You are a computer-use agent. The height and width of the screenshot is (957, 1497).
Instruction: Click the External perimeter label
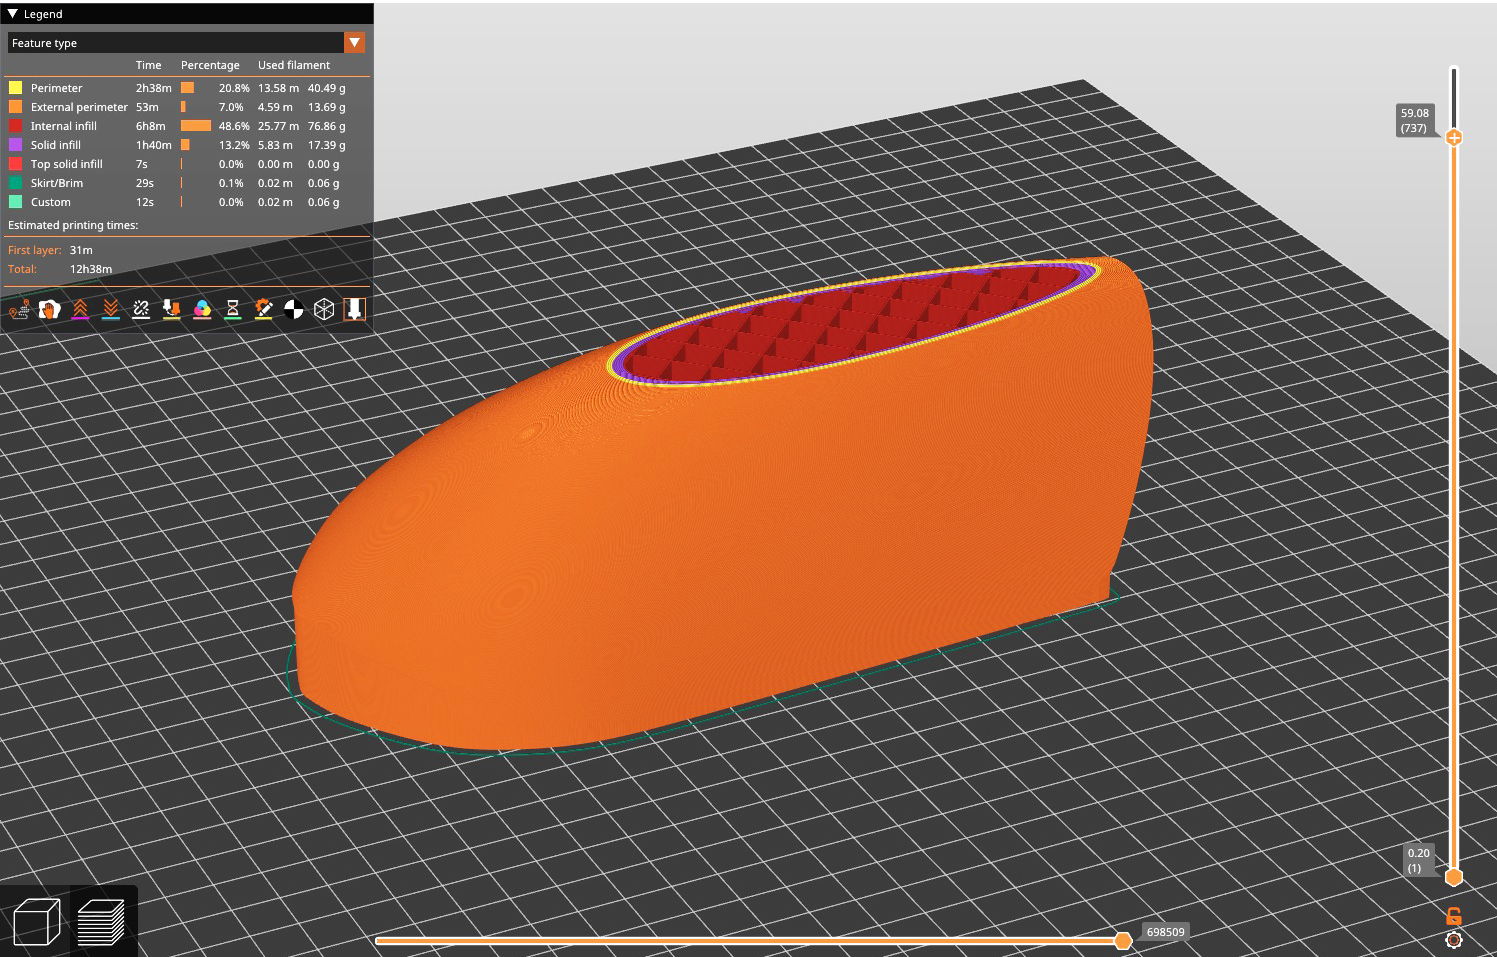79,107
